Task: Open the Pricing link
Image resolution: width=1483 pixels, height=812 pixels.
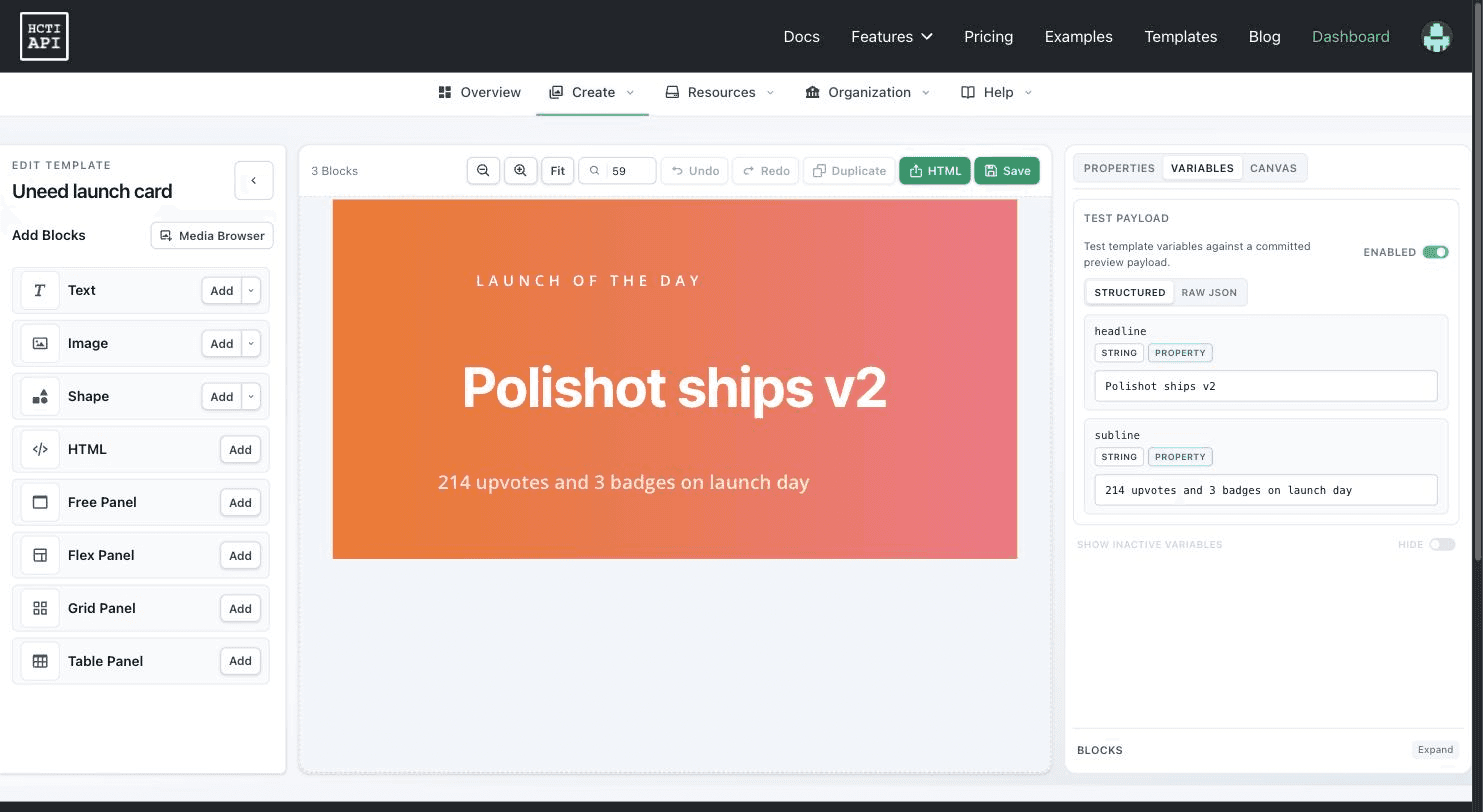Action: pyautogui.click(x=988, y=36)
